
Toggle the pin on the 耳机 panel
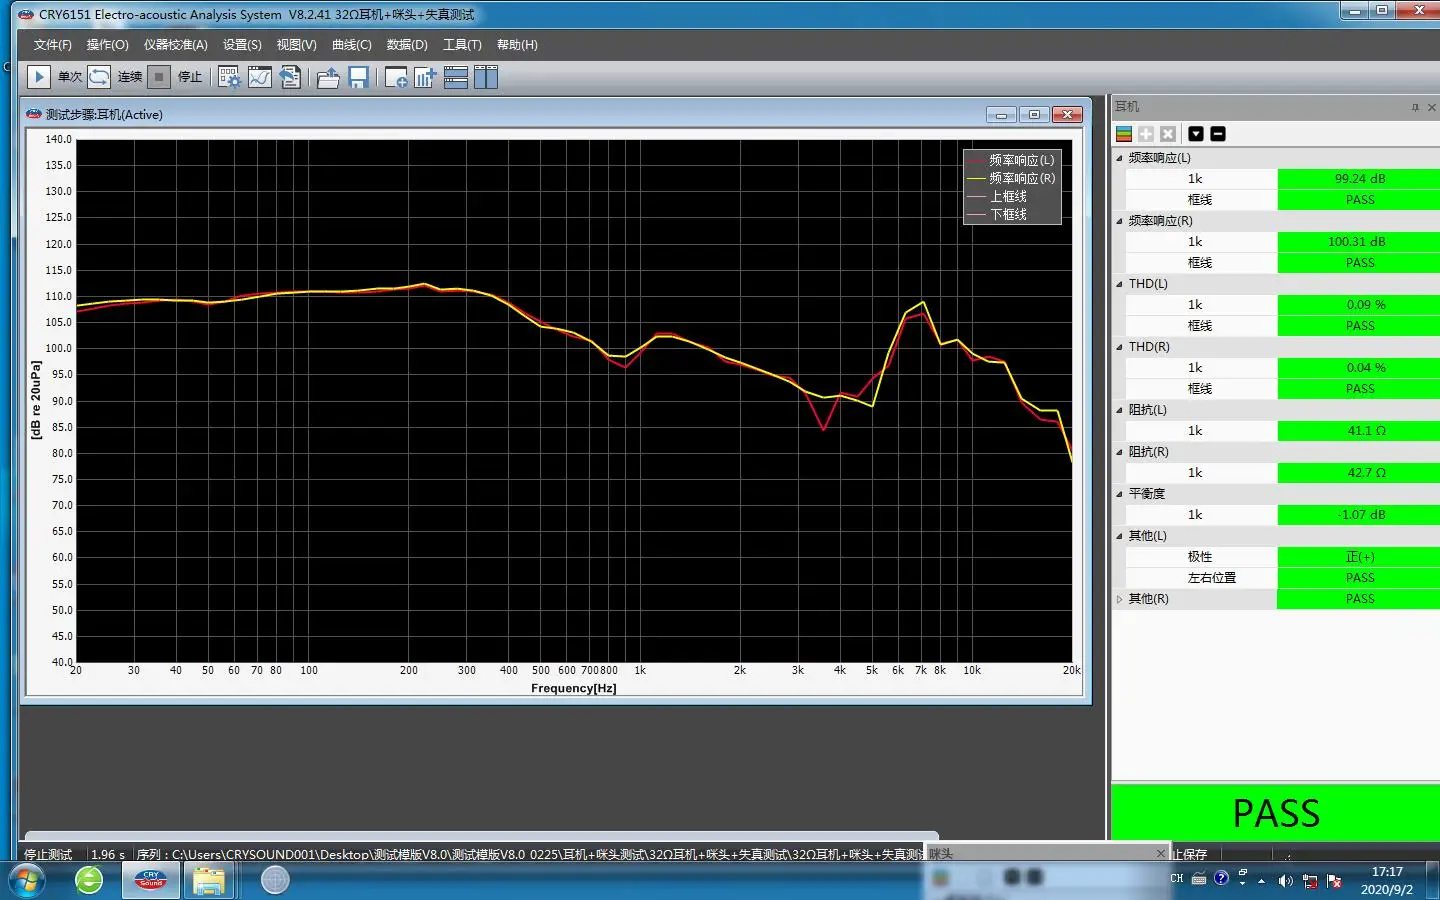(1415, 107)
